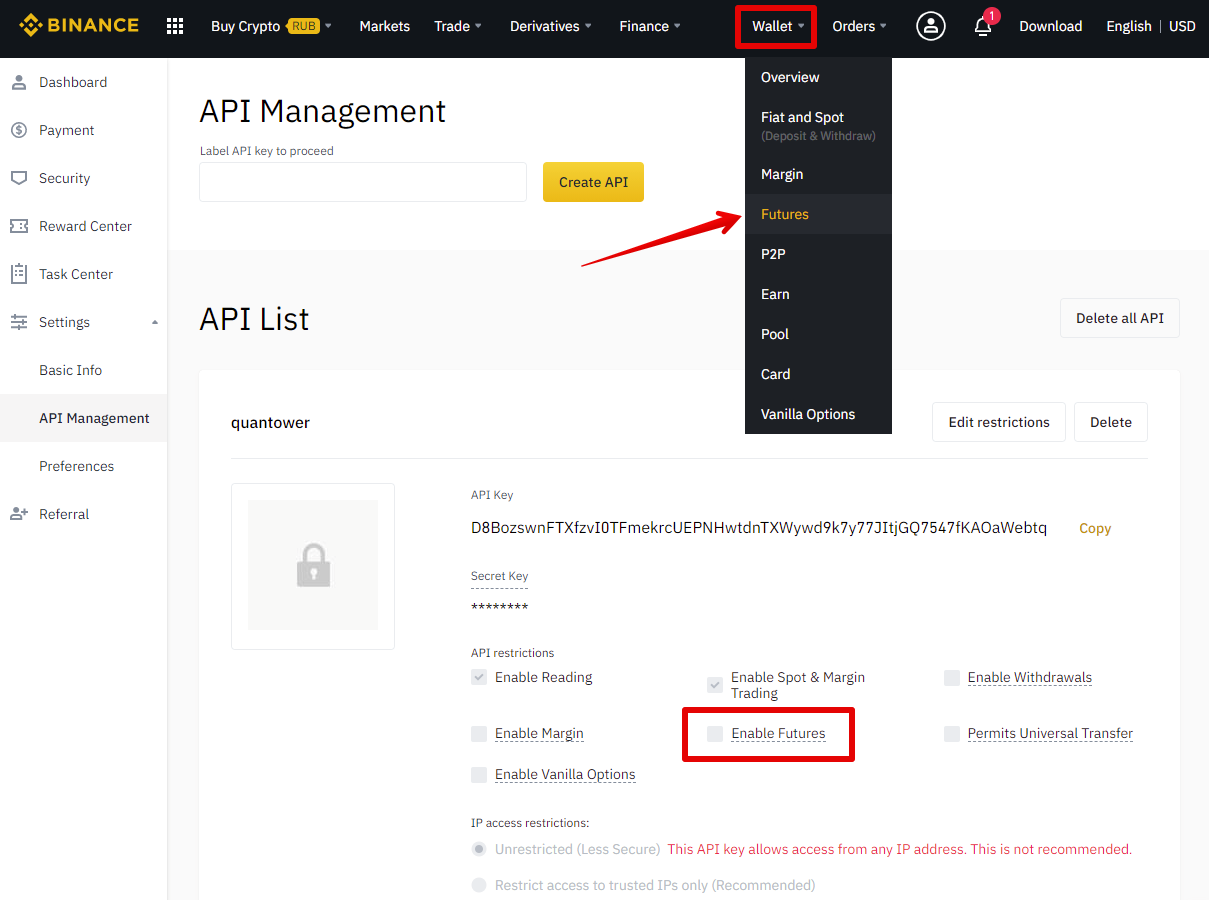Image resolution: width=1209 pixels, height=900 pixels.
Task: Select Futures from Wallet menu
Action: [785, 214]
